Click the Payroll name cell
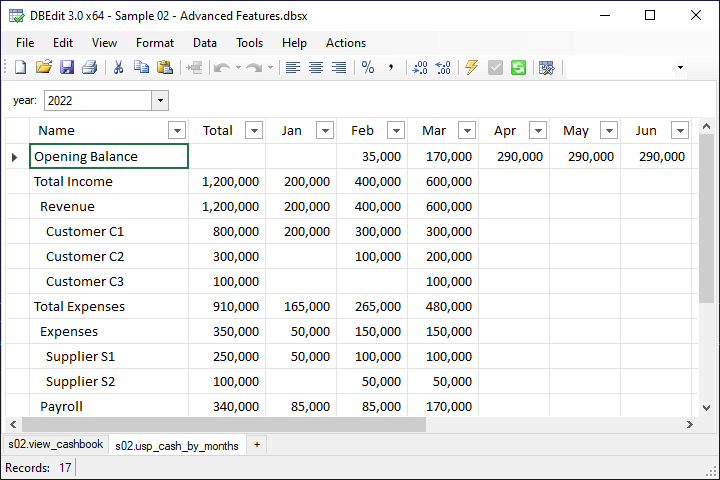The image size is (720, 480). point(109,406)
